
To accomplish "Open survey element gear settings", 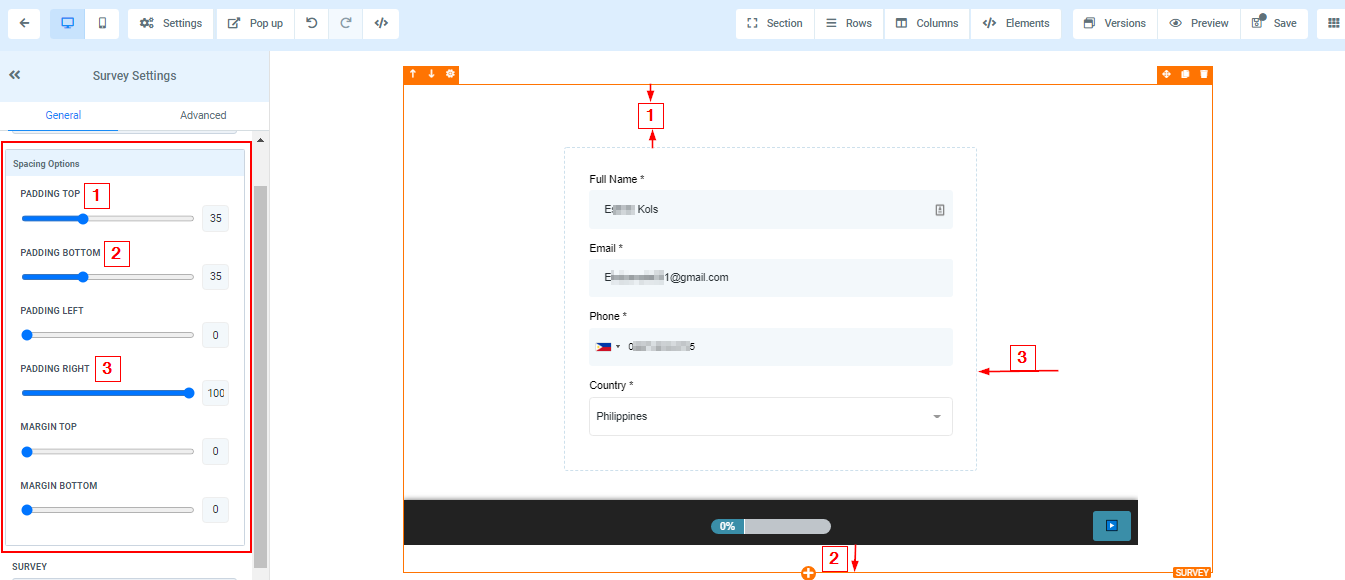I will (x=450, y=74).
